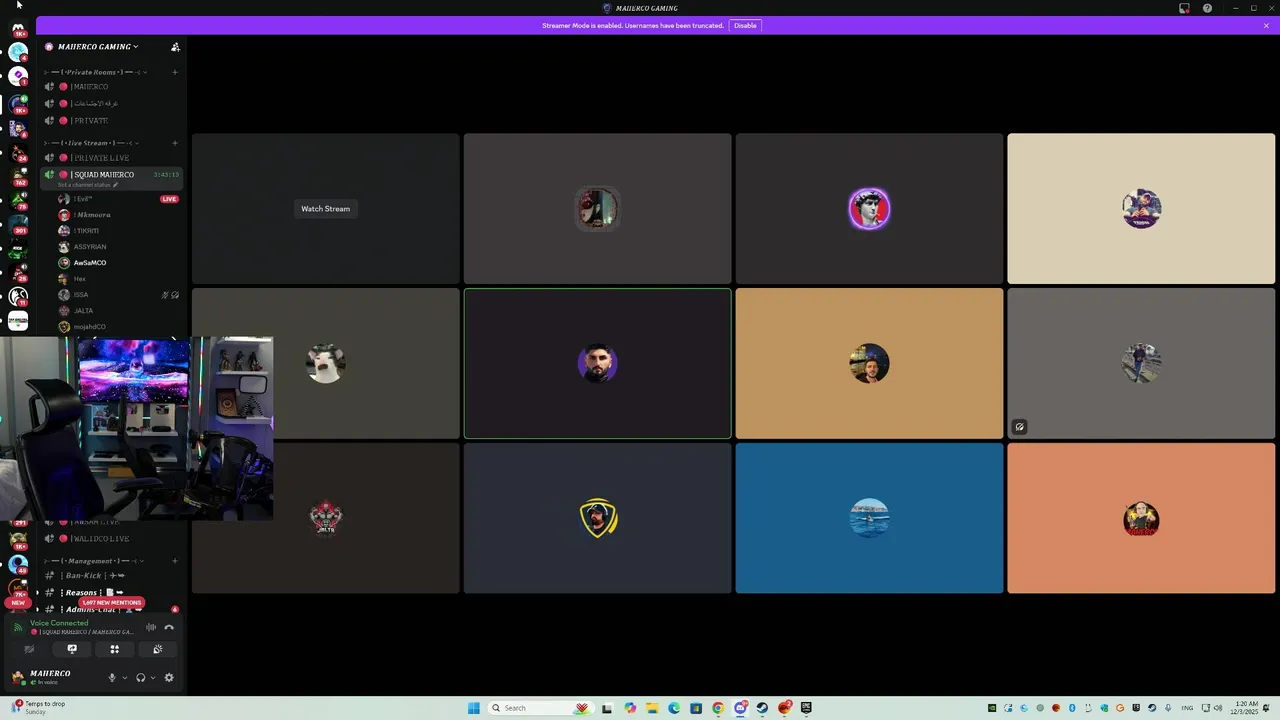
Task: Open the 1:20 AM taskbar clock
Action: coord(1246,707)
